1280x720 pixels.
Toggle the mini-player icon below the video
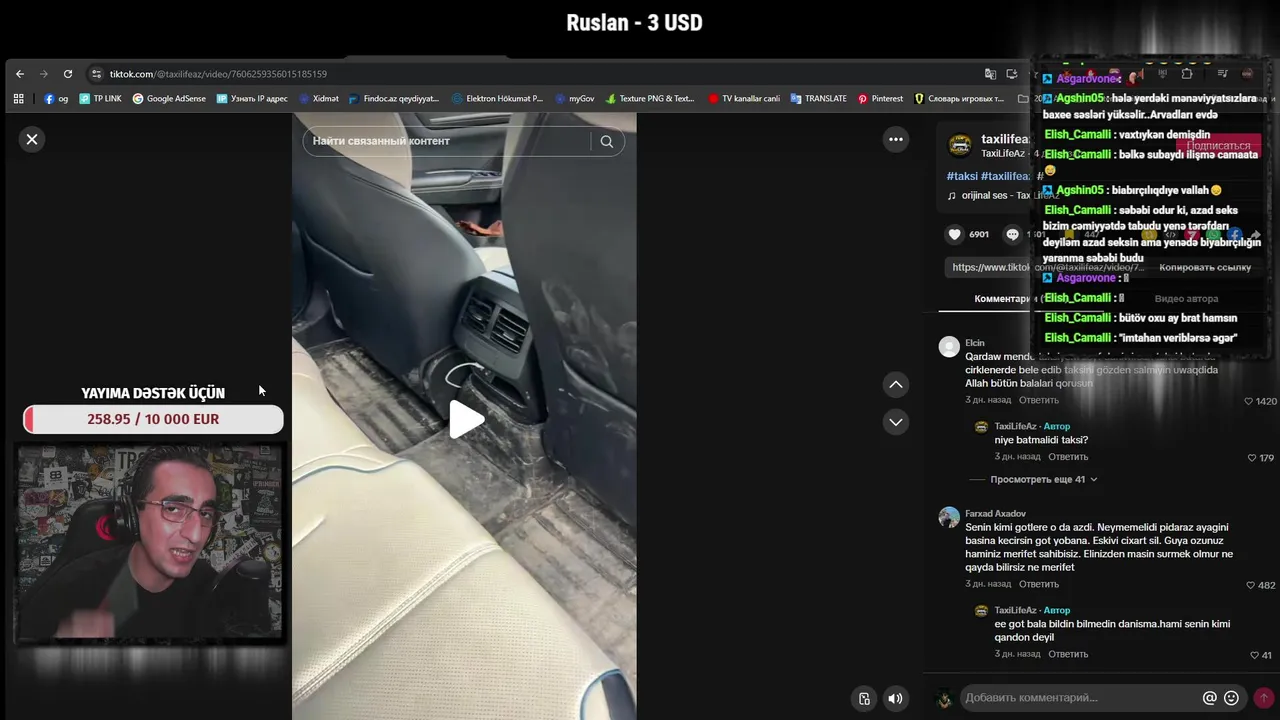tap(865, 699)
